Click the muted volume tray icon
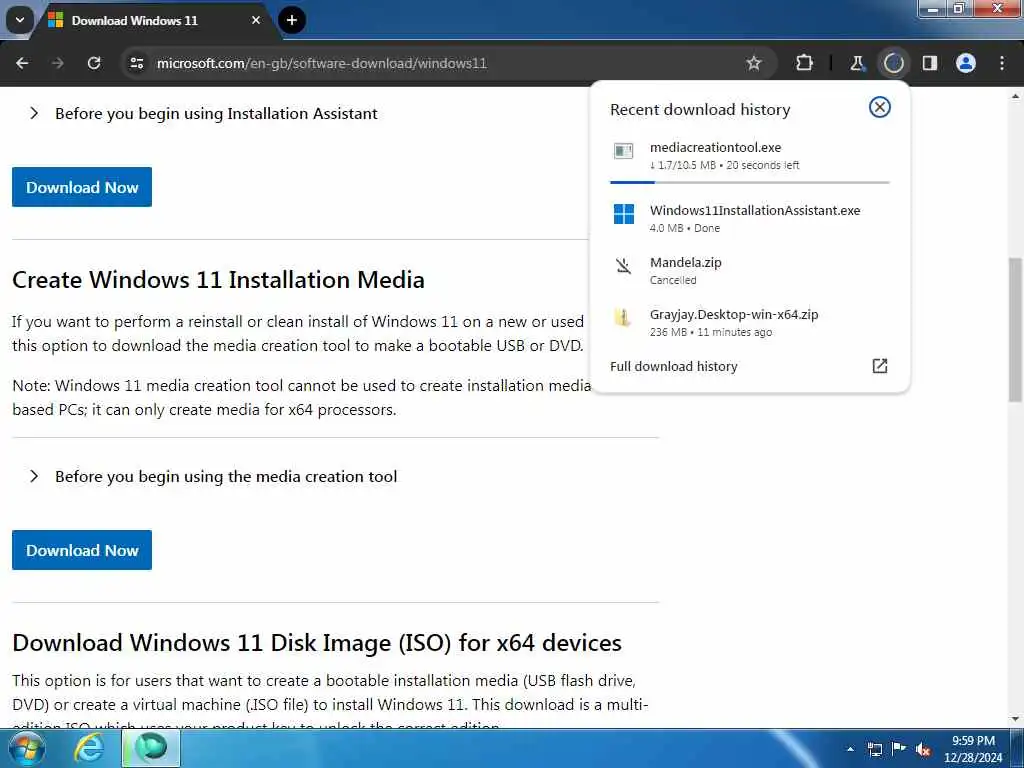This screenshot has height=768, width=1024. tap(923, 749)
